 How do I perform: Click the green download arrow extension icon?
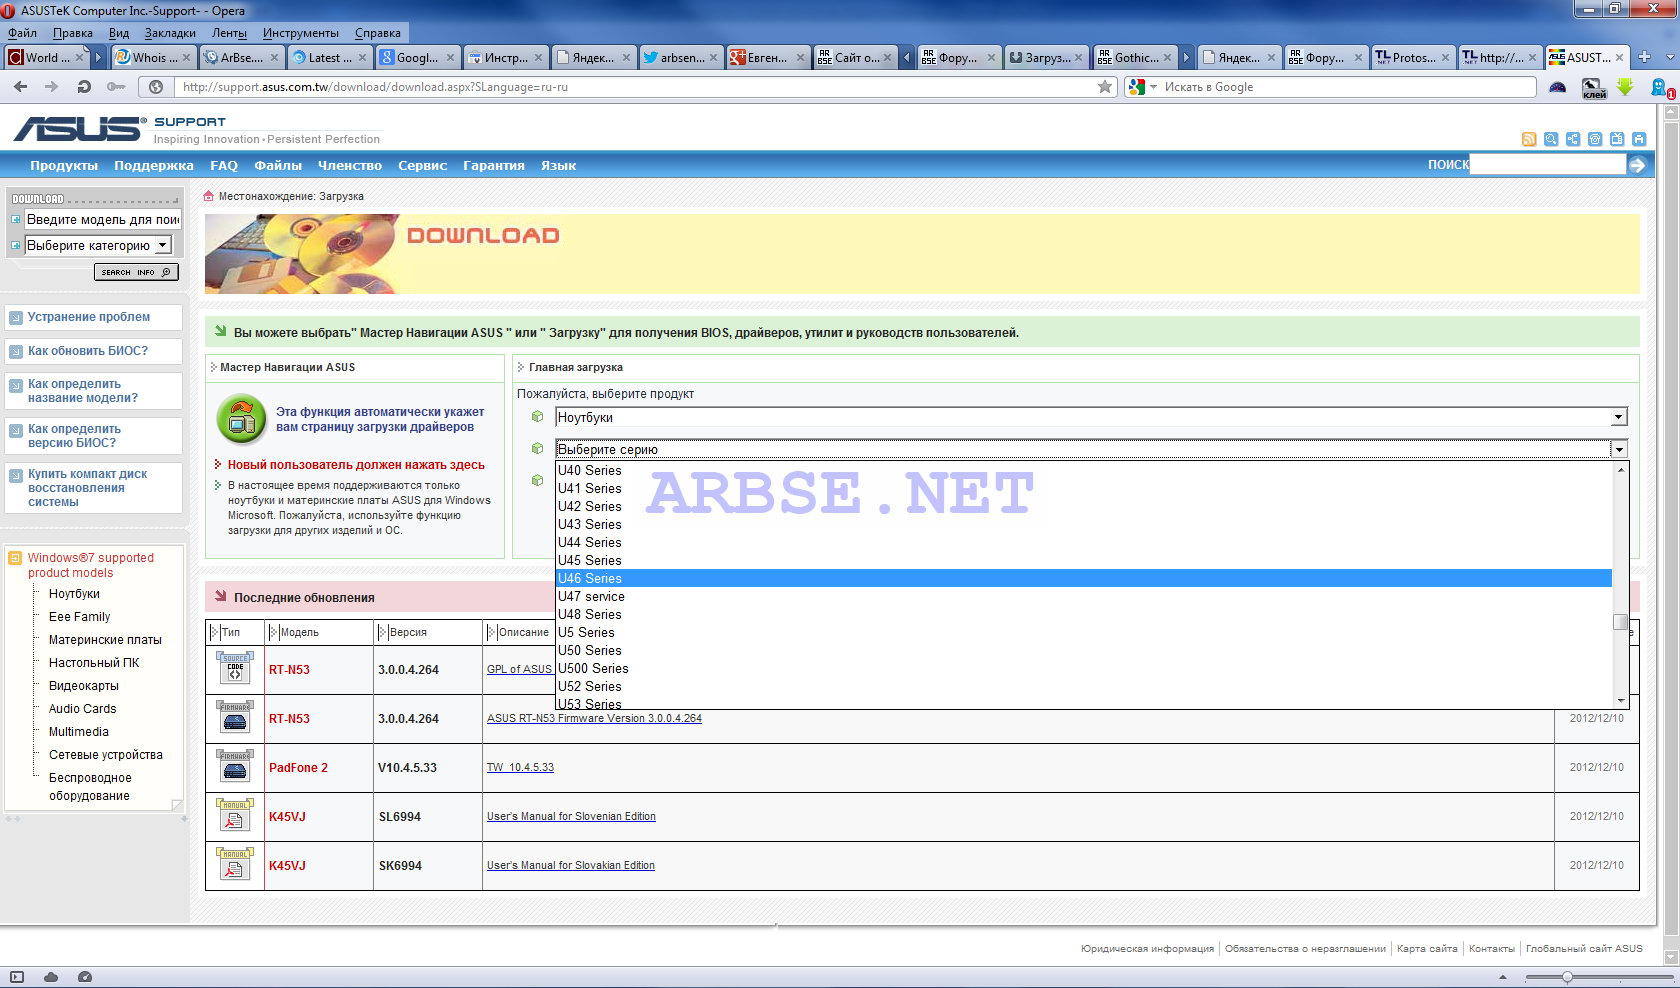pyautogui.click(x=1625, y=87)
